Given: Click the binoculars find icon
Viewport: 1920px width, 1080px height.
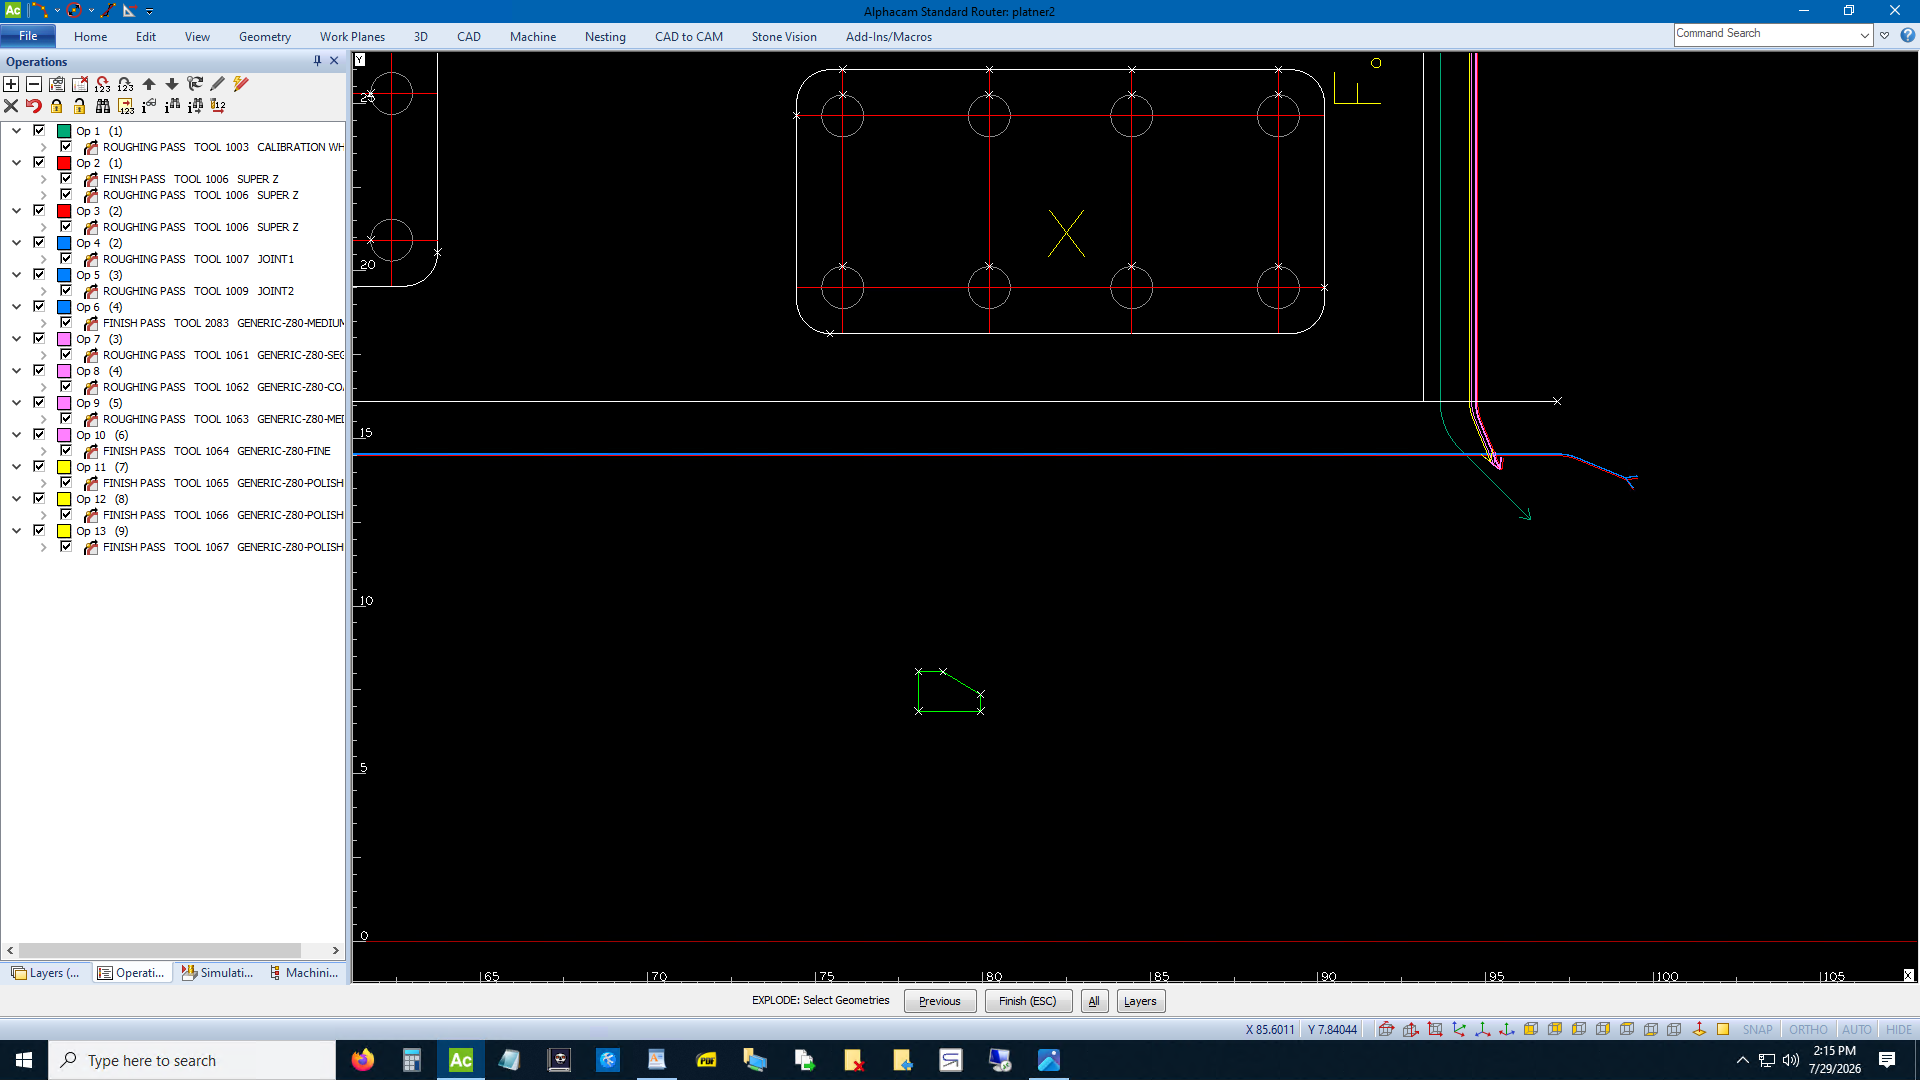Looking at the screenshot, I should pos(103,106).
